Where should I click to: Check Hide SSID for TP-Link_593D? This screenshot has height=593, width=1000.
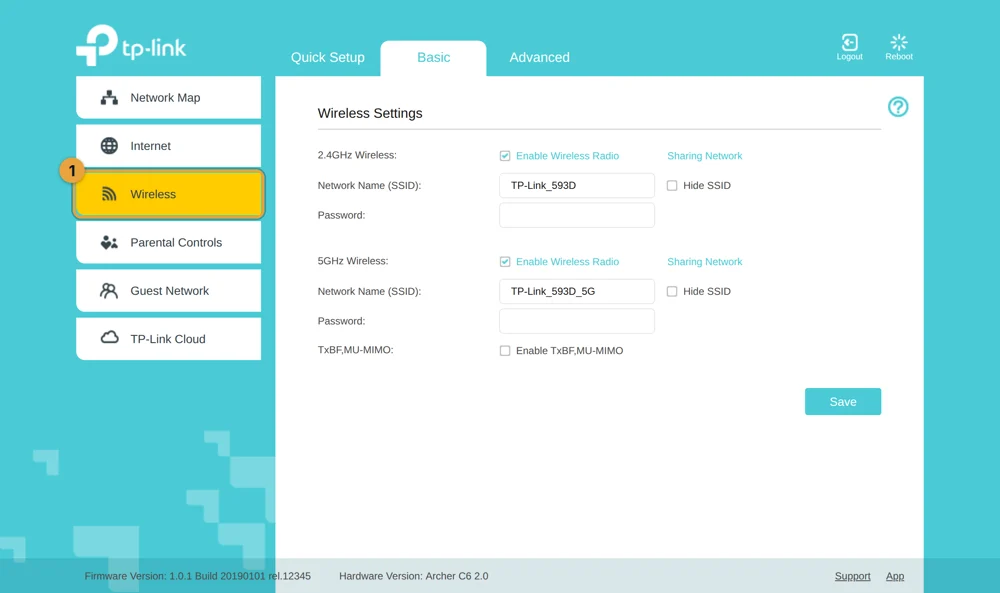(672, 186)
